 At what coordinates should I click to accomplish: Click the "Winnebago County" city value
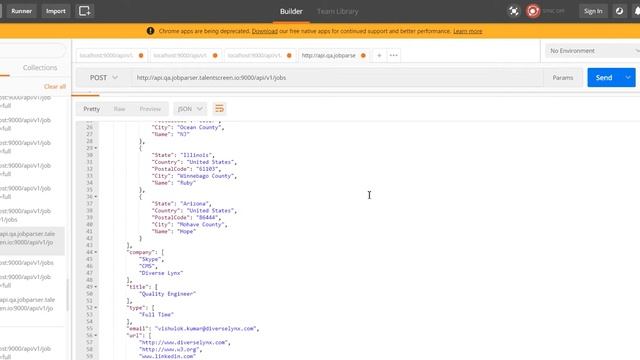206,176
